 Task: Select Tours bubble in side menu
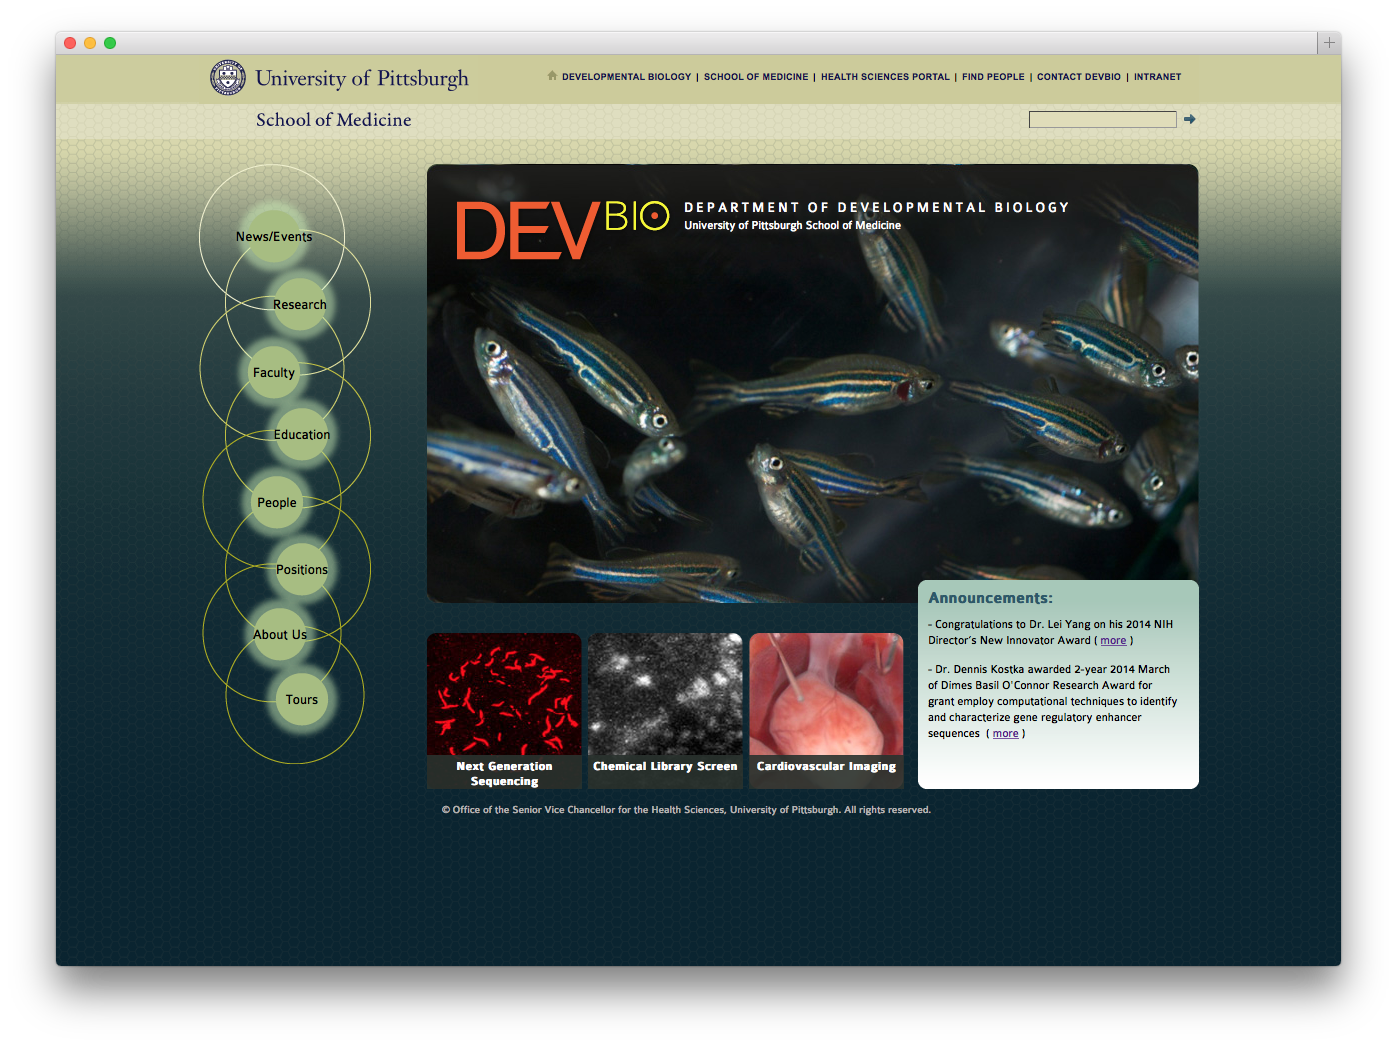click(302, 700)
